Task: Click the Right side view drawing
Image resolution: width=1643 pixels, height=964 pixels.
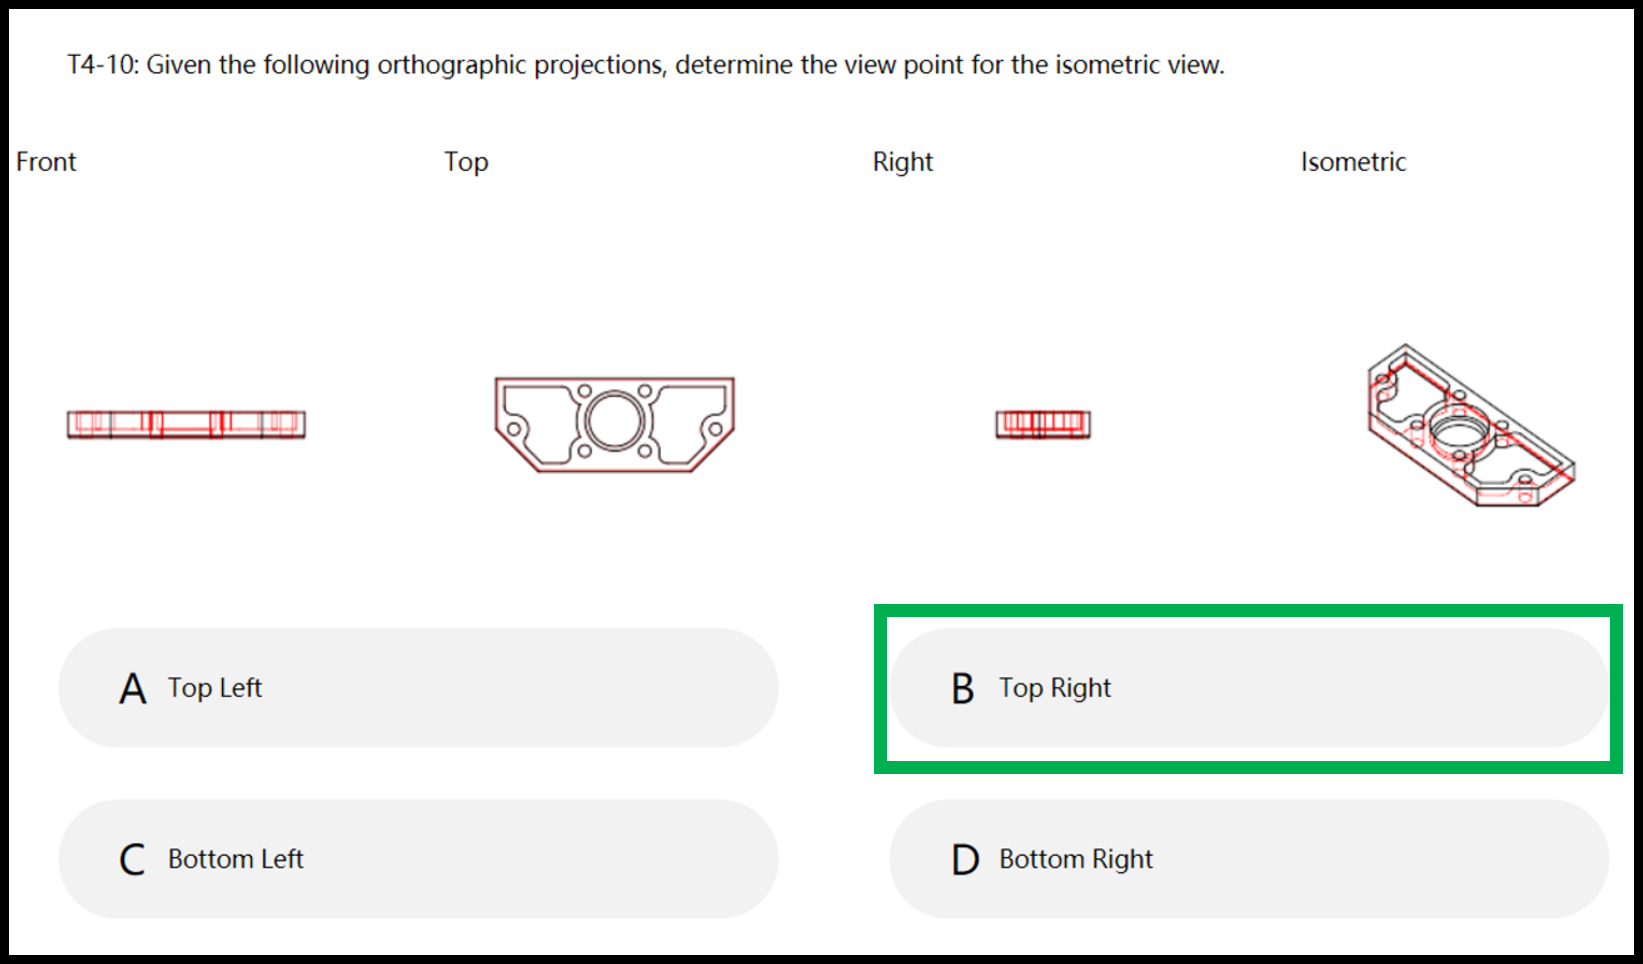Action: (x=1043, y=424)
